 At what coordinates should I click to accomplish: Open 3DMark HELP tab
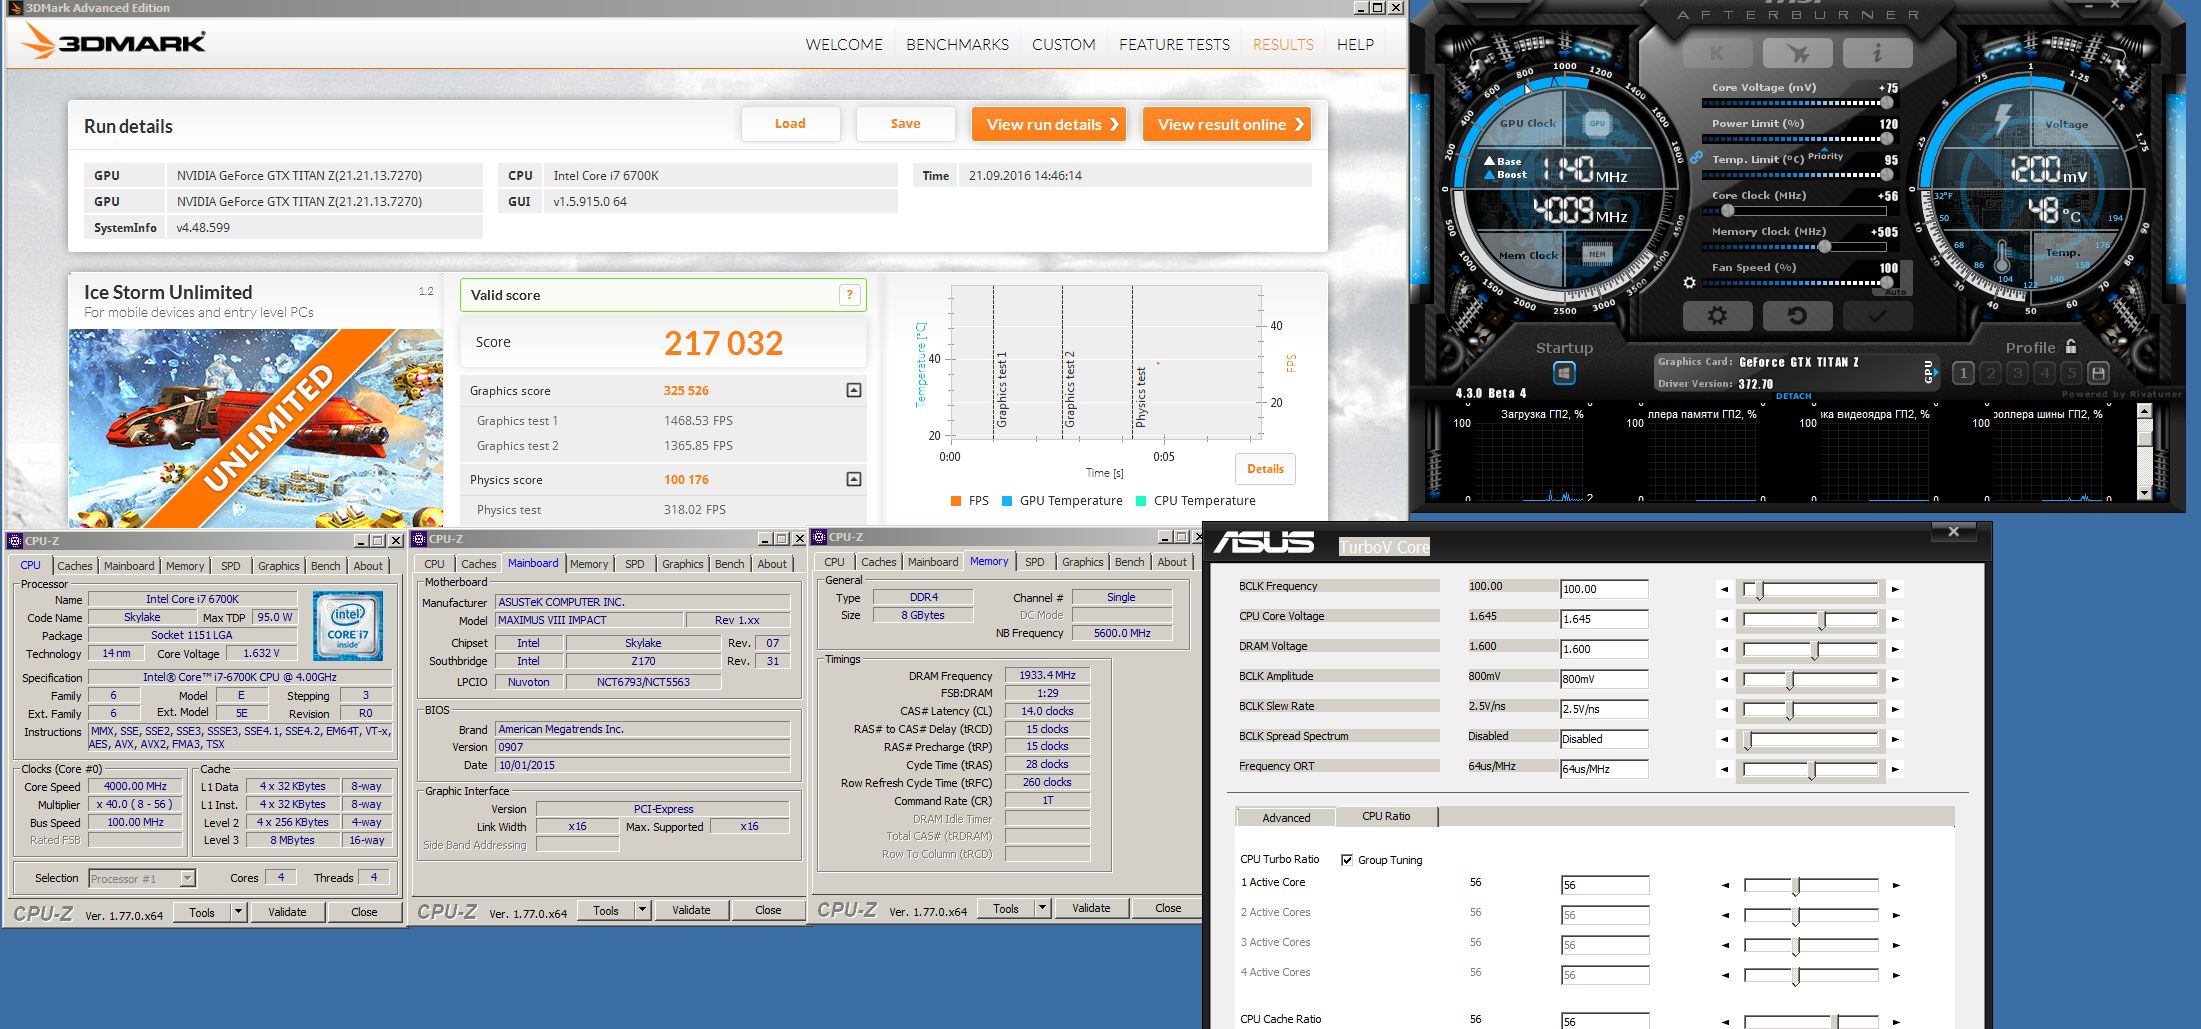(x=1355, y=44)
